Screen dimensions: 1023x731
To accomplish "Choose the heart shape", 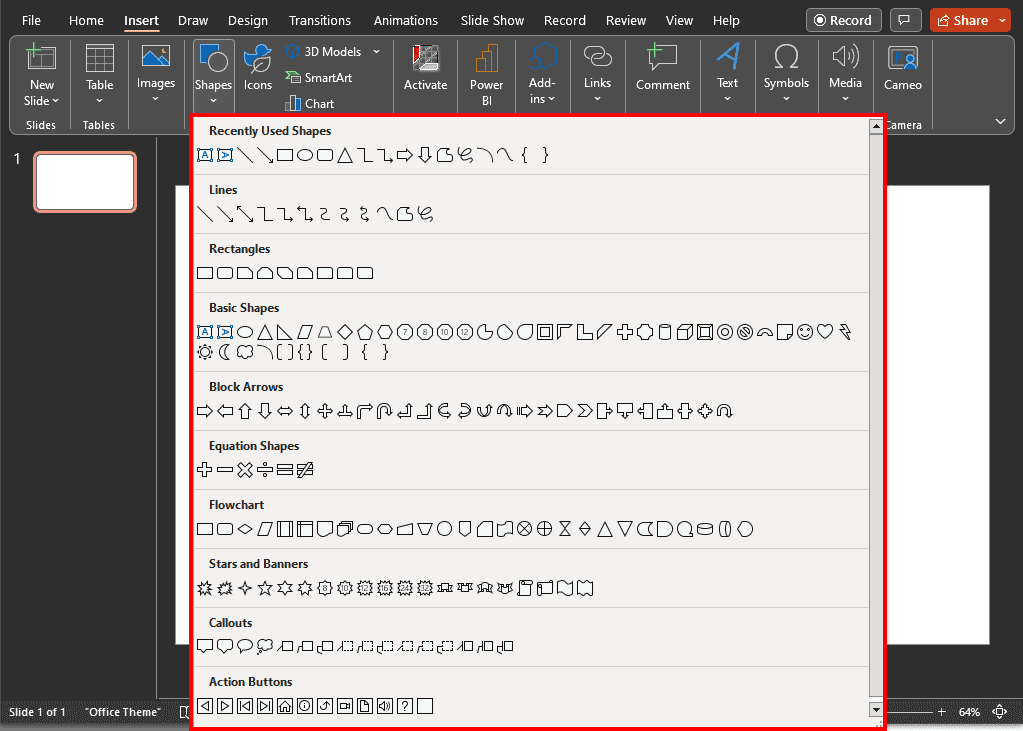I will click(825, 331).
